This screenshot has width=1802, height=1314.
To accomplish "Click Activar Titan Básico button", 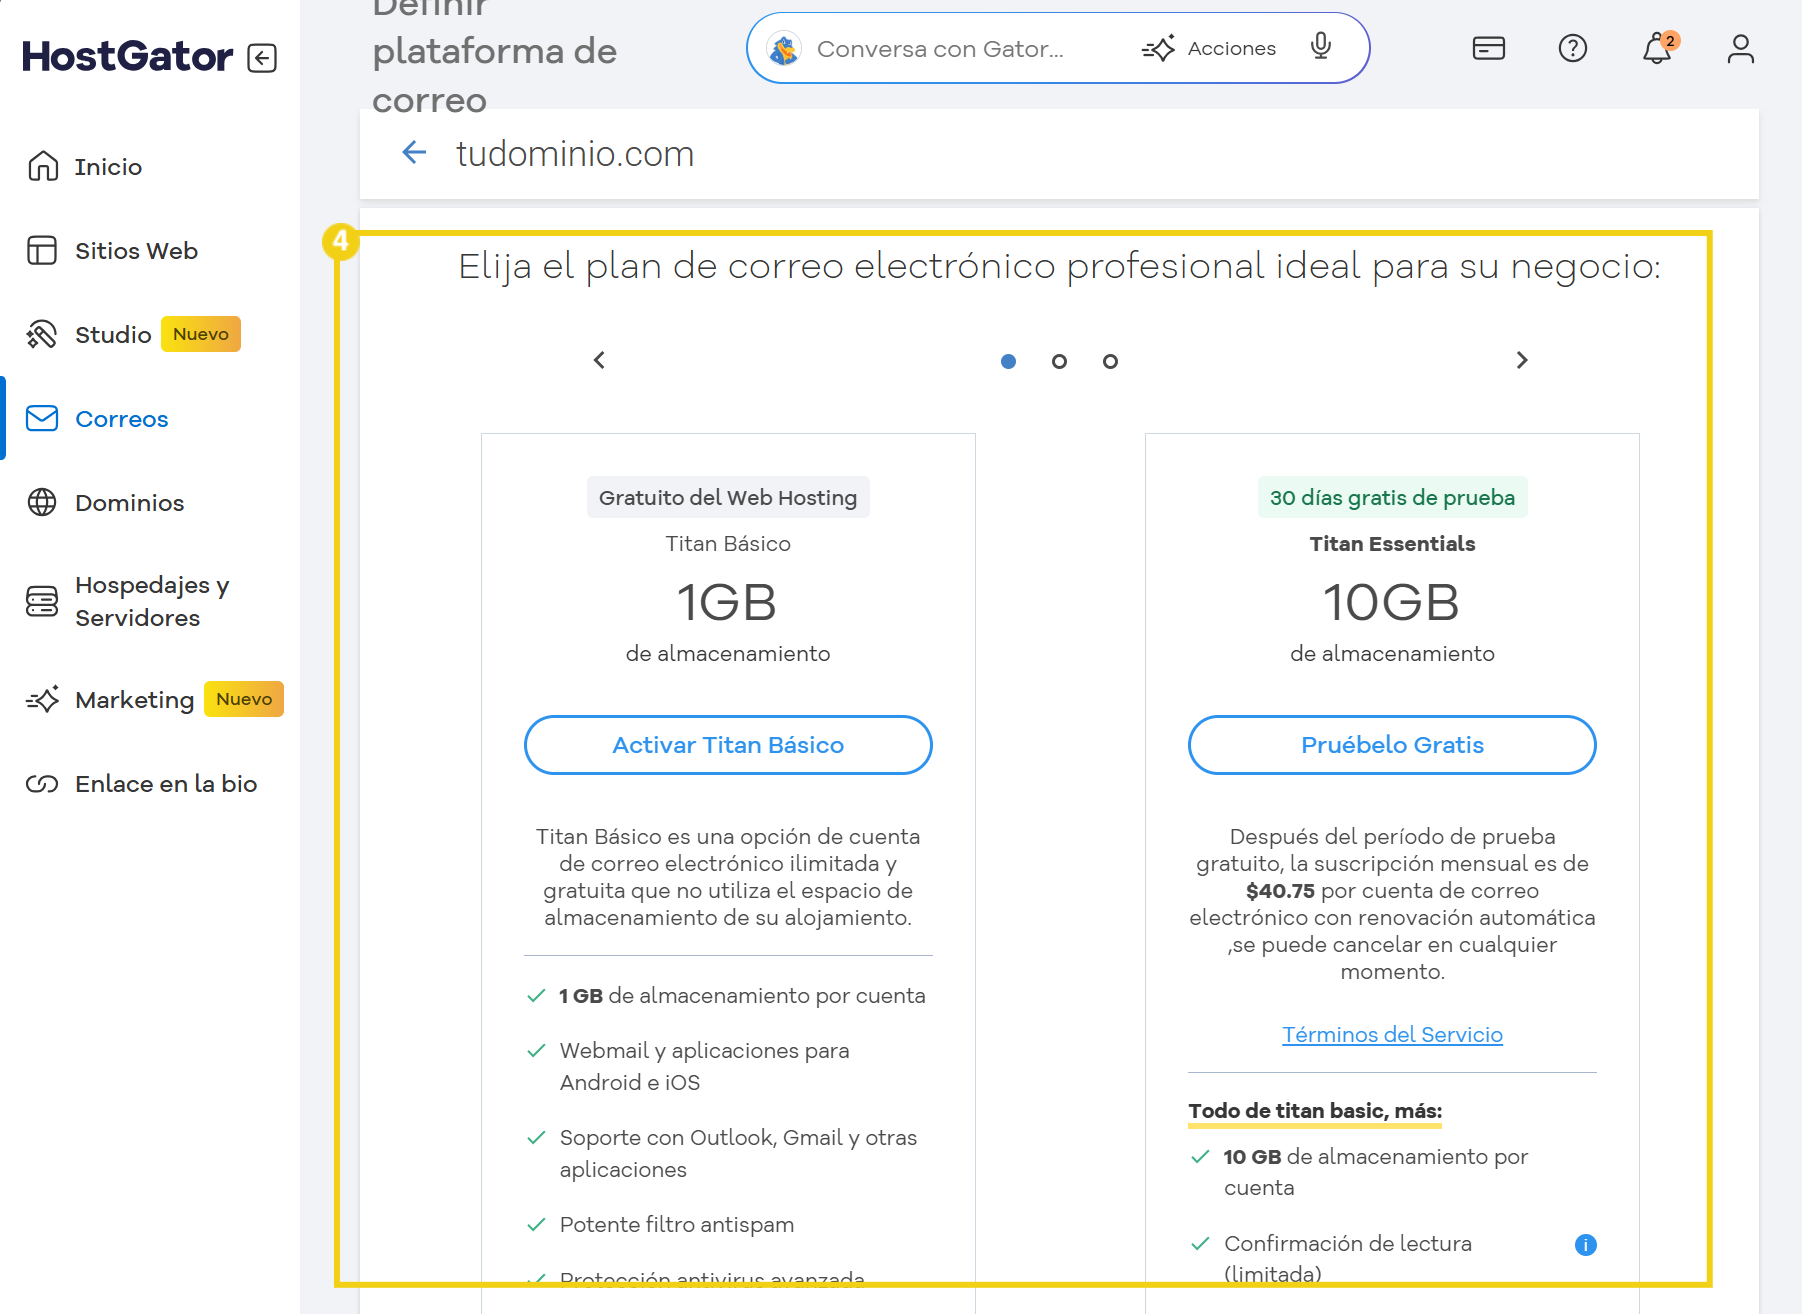I will coord(728,745).
